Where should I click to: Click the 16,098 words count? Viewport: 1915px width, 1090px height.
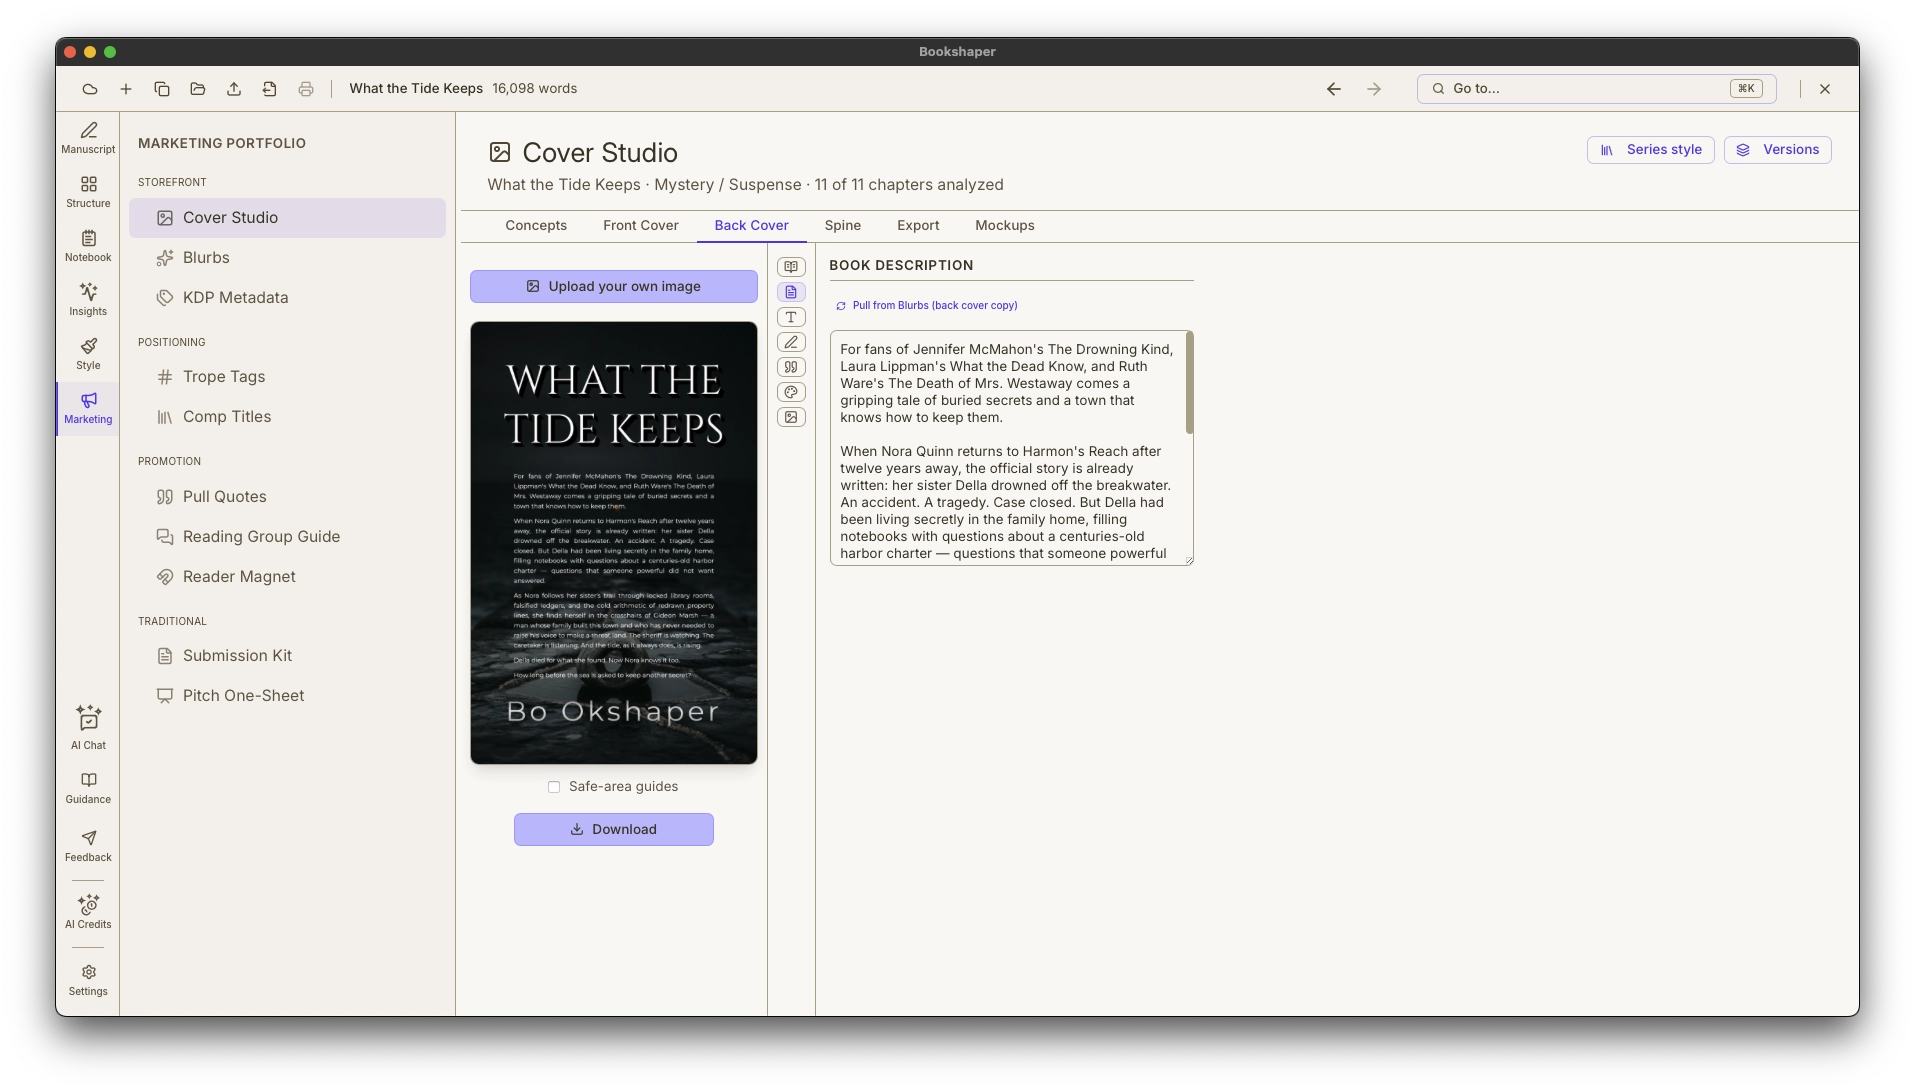pos(534,89)
